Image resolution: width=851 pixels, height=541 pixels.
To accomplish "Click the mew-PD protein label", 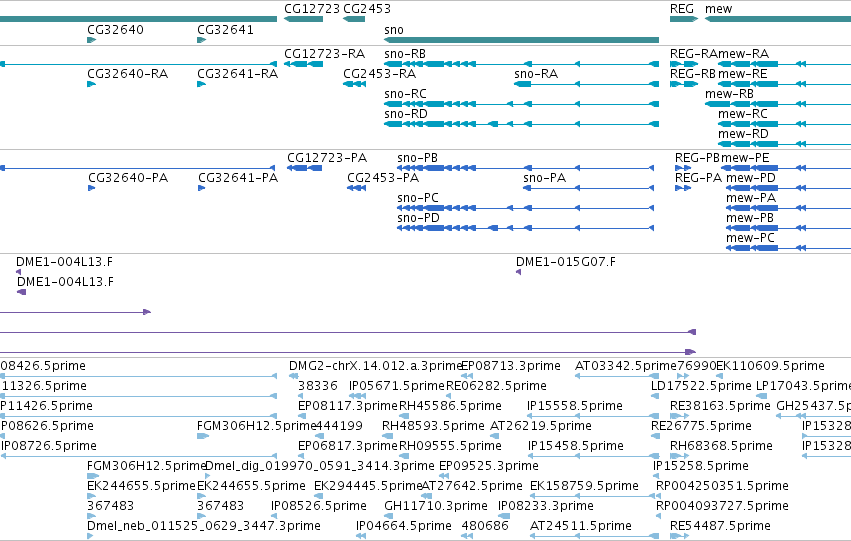I will 751,178.
